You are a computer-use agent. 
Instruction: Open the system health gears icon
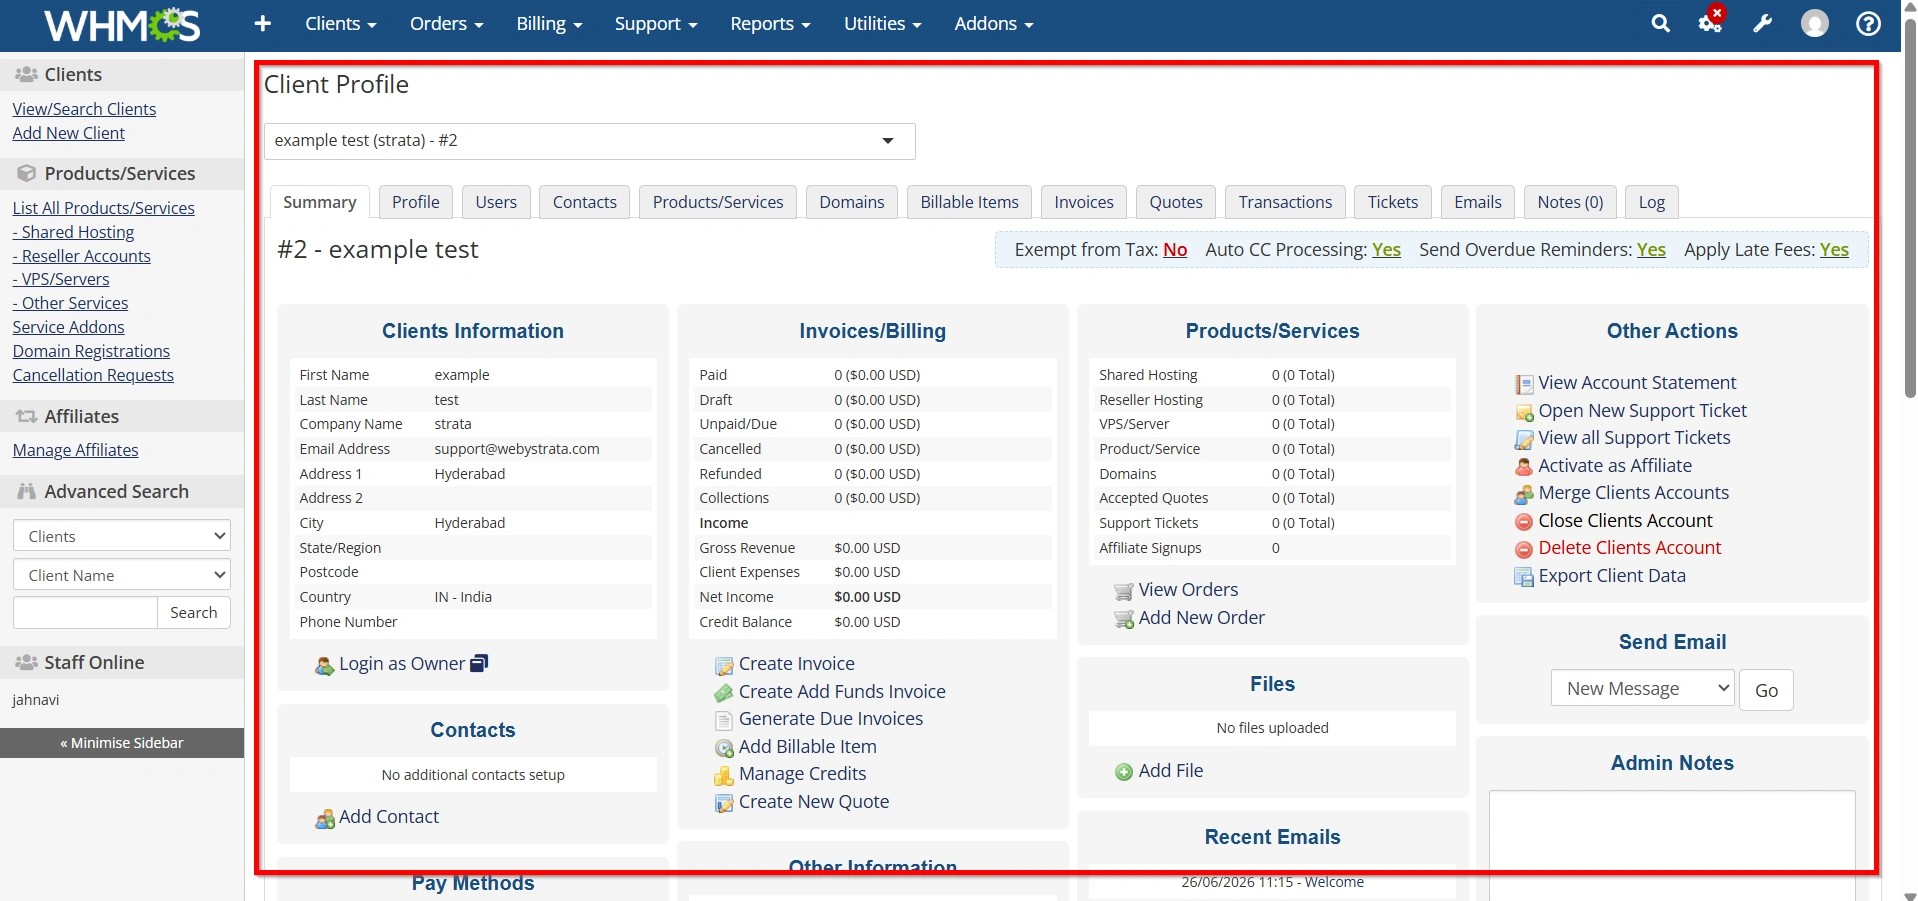[x=1710, y=23]
